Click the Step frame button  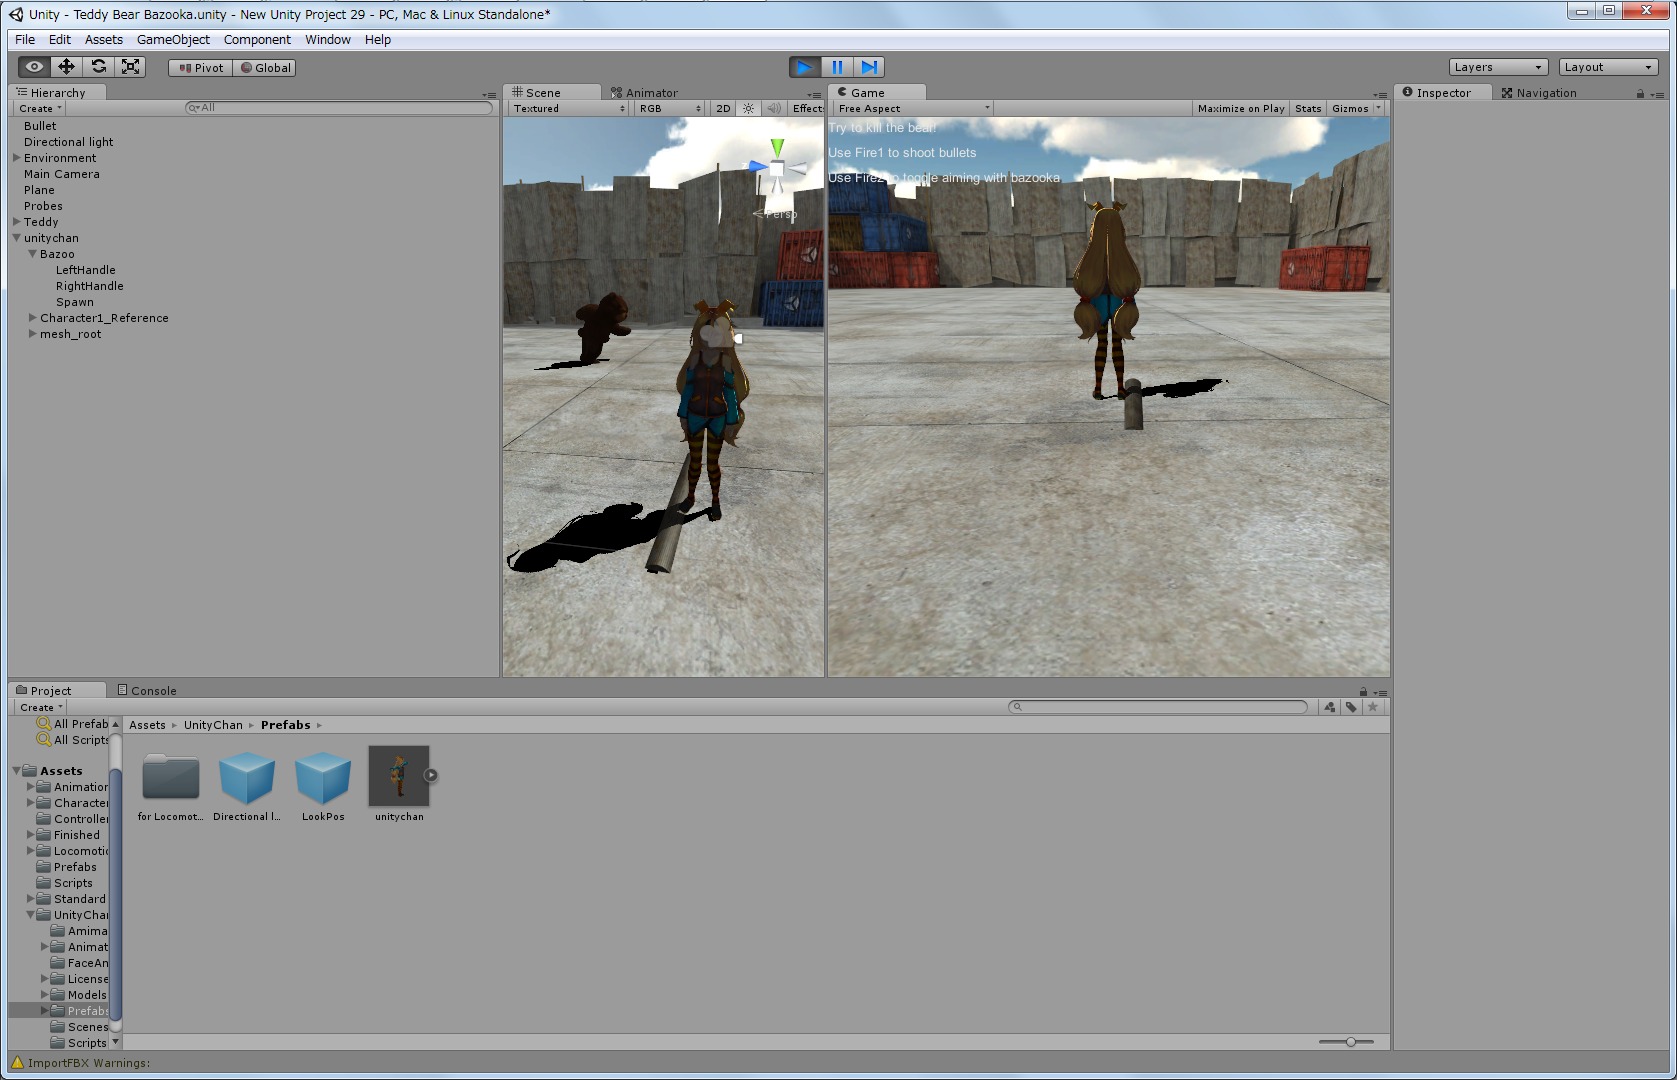[869, 67]
